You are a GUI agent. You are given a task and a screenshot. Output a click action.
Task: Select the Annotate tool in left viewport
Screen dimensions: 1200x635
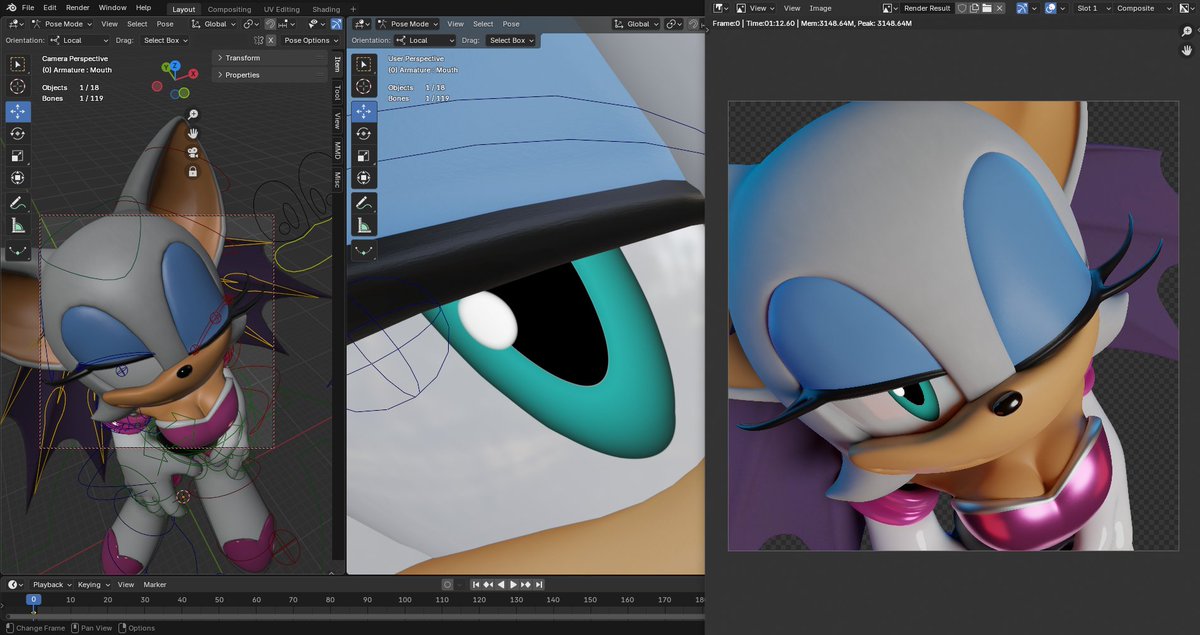(18, 203)
